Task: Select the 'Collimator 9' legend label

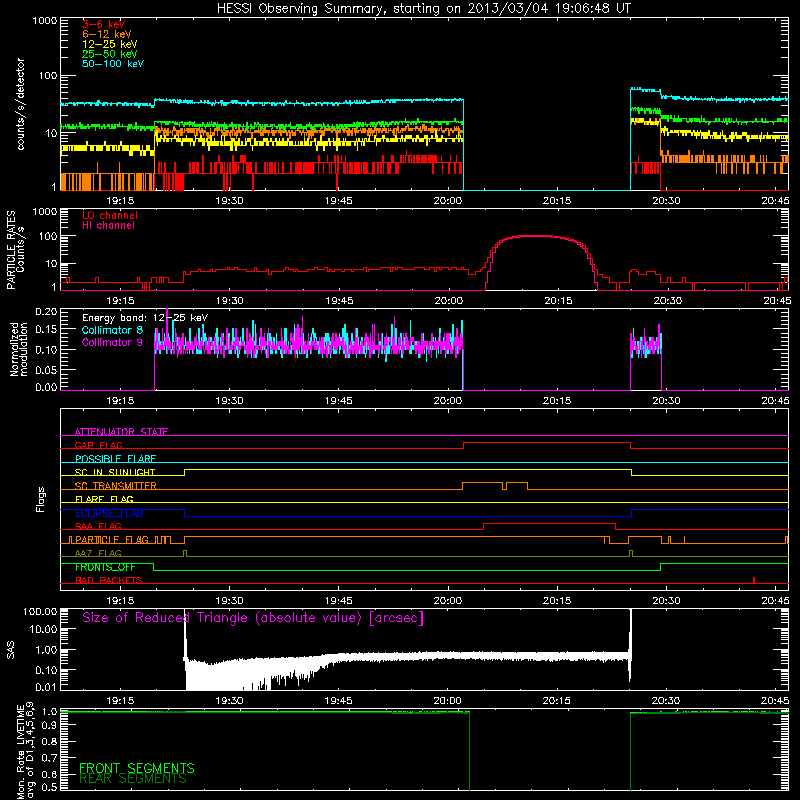Action: 112,342
